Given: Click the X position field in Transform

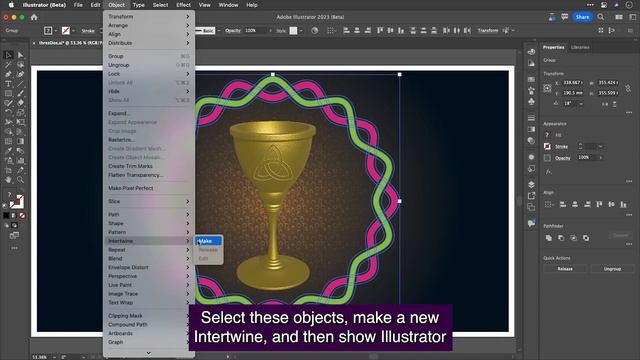Looking at the screenshot, I should pos(573,82).
